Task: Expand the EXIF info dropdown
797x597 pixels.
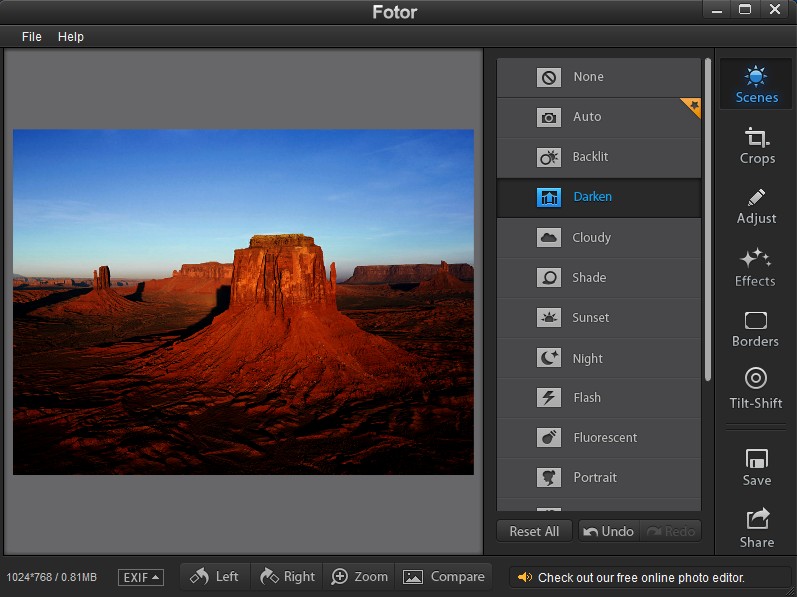Action: pyautogui.click(x=140, y=577)
